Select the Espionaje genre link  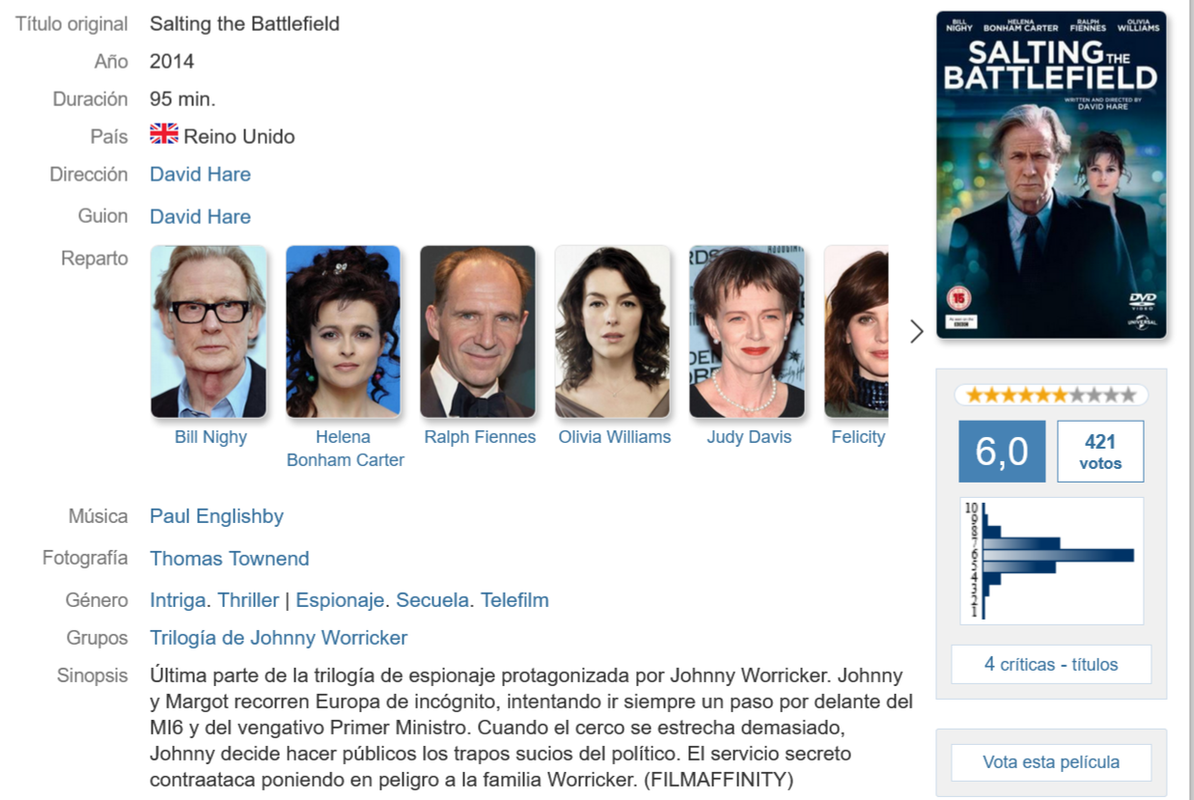coord(340,601)
